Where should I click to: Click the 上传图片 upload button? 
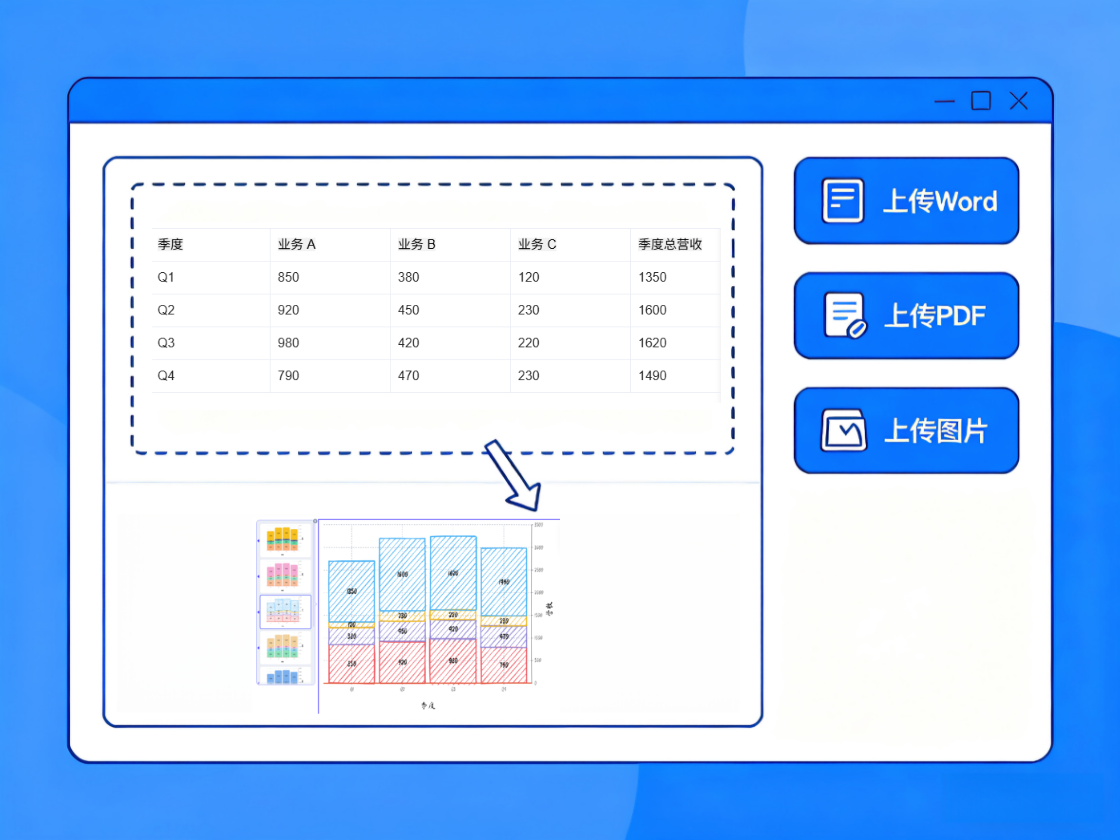click(906, 430)
